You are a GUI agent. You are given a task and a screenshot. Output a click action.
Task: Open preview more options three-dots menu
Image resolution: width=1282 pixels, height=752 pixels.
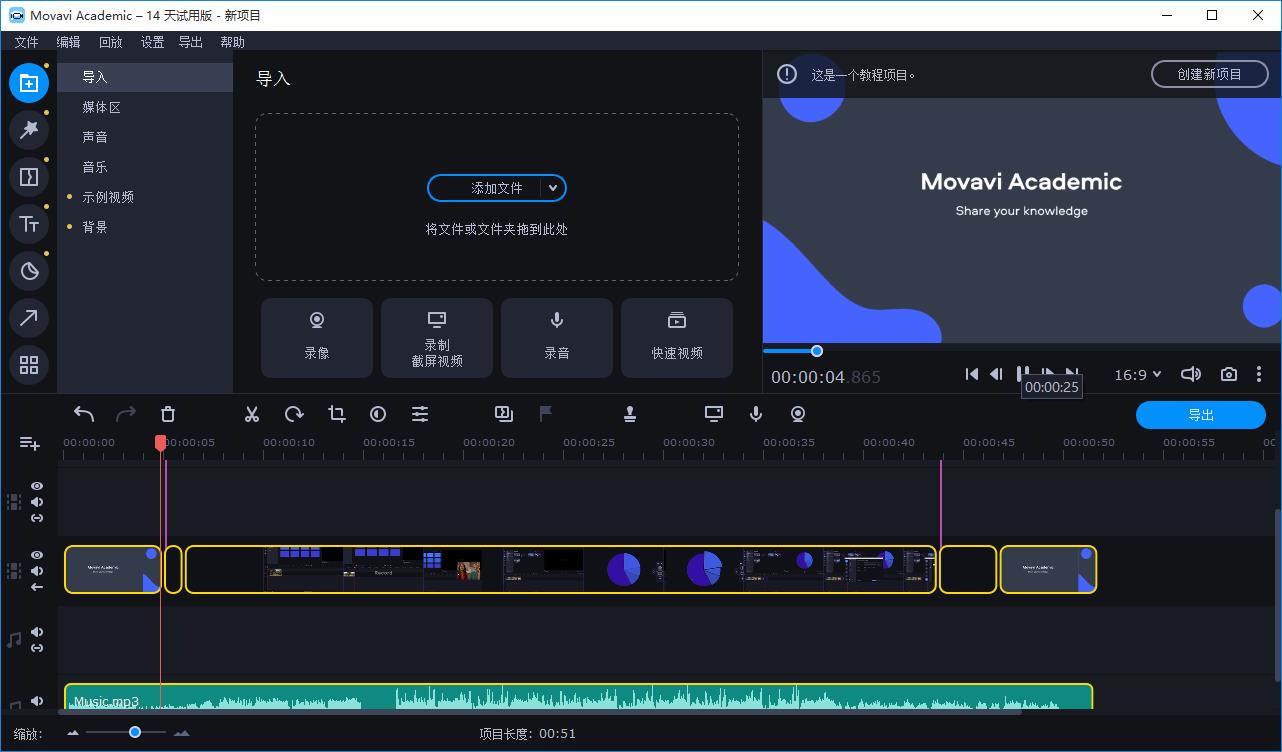[x=1259, y=374]
